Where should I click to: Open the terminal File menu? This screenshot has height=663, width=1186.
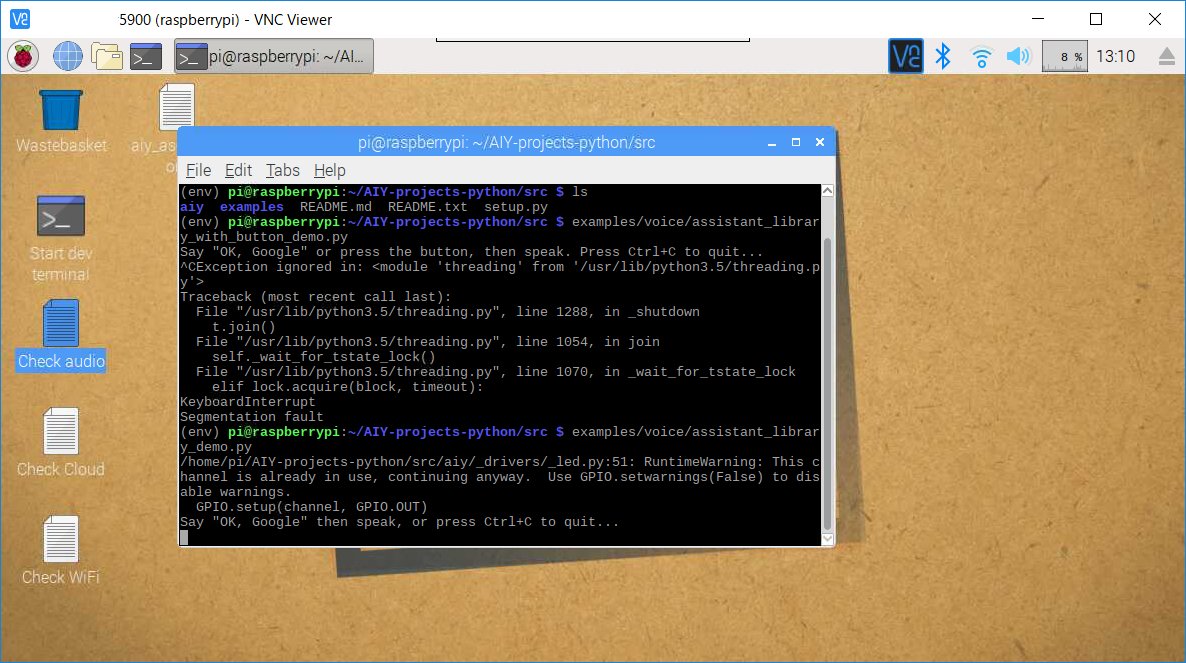[x=198, y=170]
